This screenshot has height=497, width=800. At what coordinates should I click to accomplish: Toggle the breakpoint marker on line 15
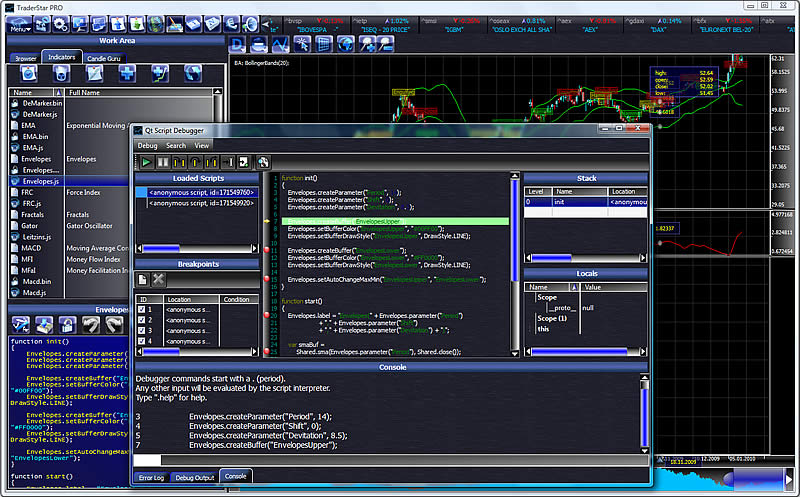tap(266, 279)
